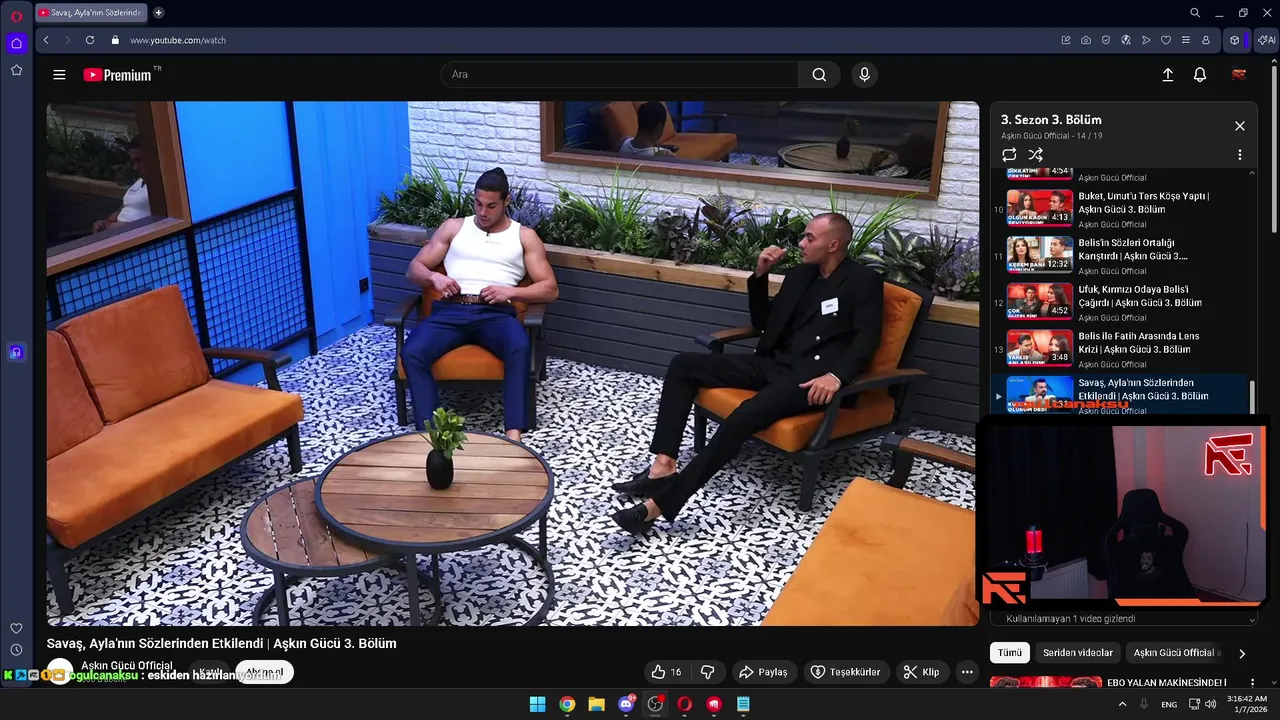The height and width of the screenshot is (720, 1280).
Task: Open Opera page edit/pinboard icon
Action: pyautogui.click(x=1066, y=40)
